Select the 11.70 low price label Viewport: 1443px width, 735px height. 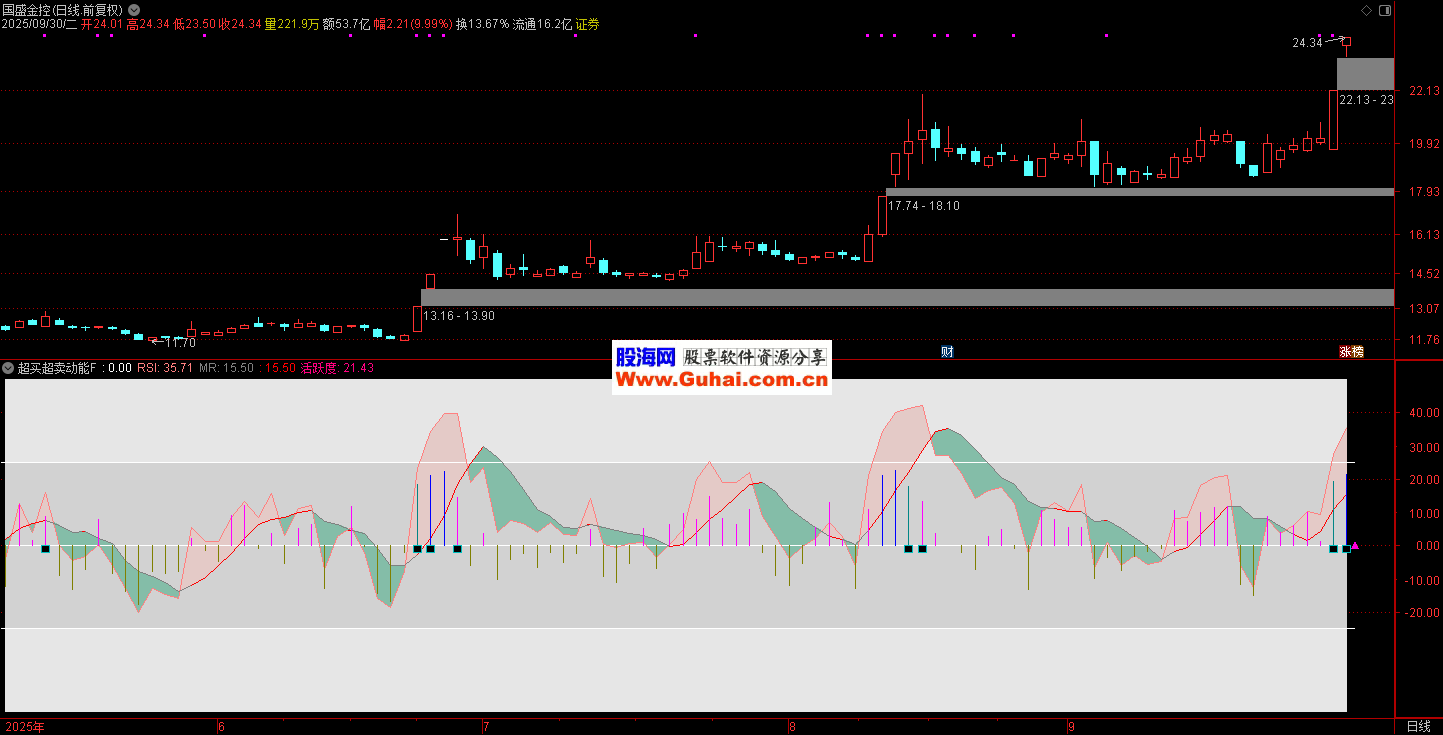(181, 343)
